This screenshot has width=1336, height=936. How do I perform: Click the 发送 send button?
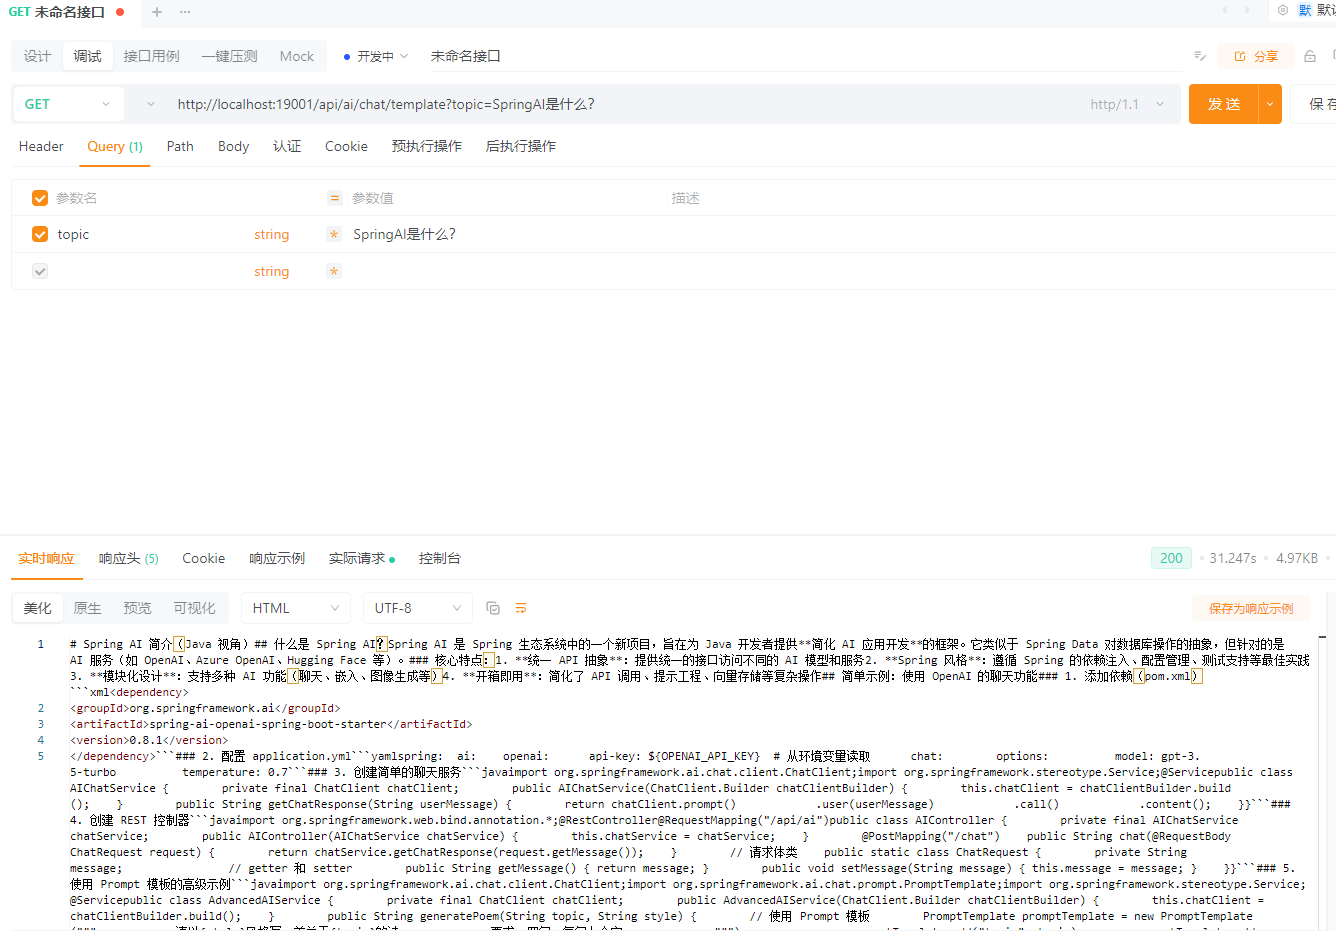(x=1223, y=104)
